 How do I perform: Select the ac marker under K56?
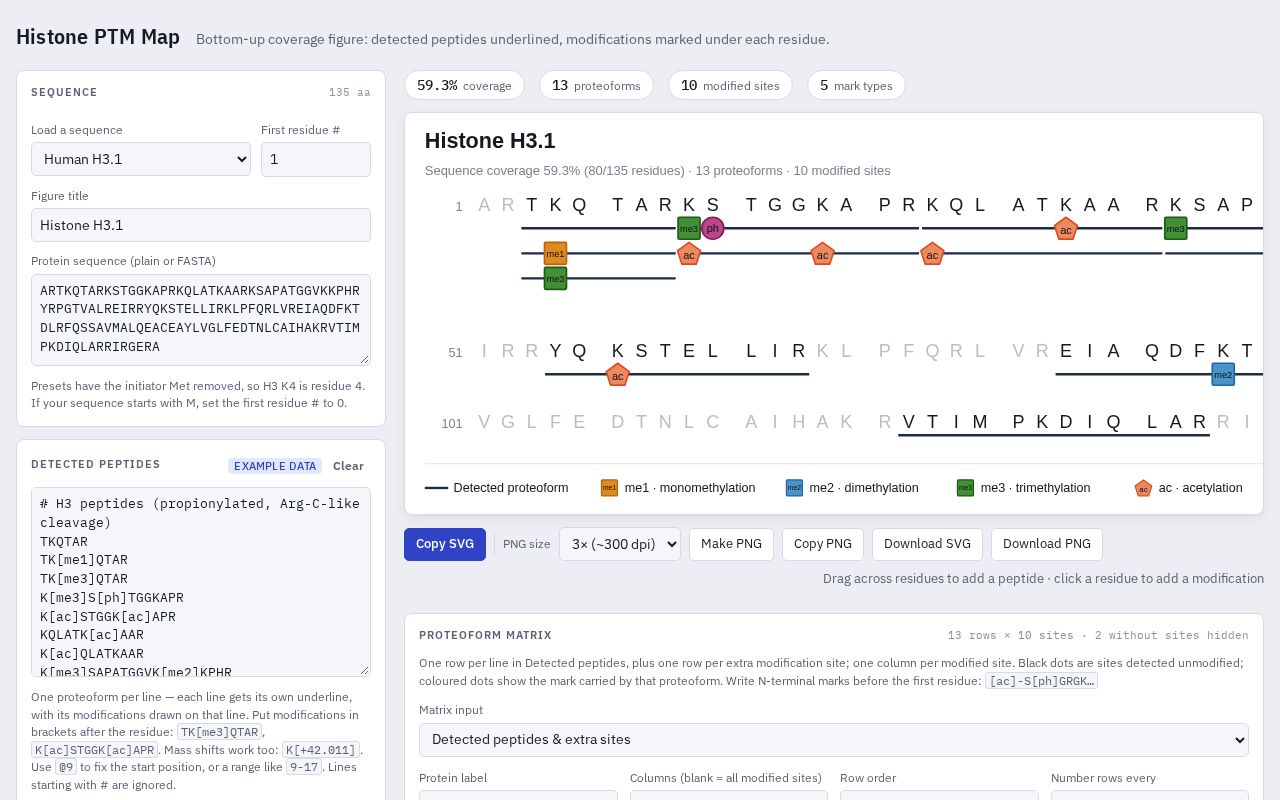point(618,375)
